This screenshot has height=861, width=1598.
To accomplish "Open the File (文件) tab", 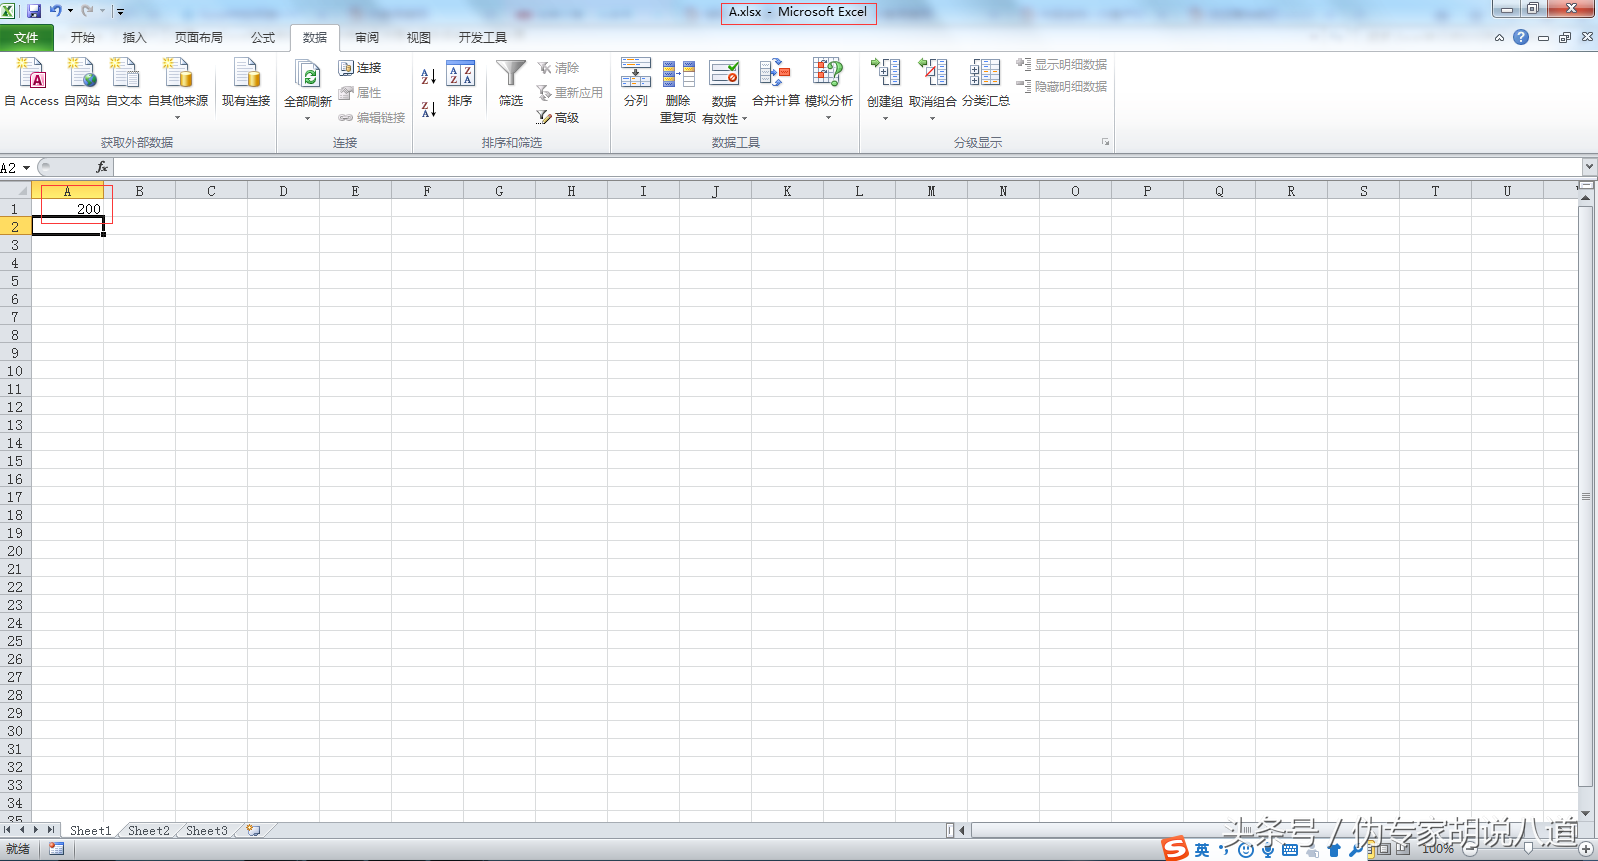I will point(26,38).
